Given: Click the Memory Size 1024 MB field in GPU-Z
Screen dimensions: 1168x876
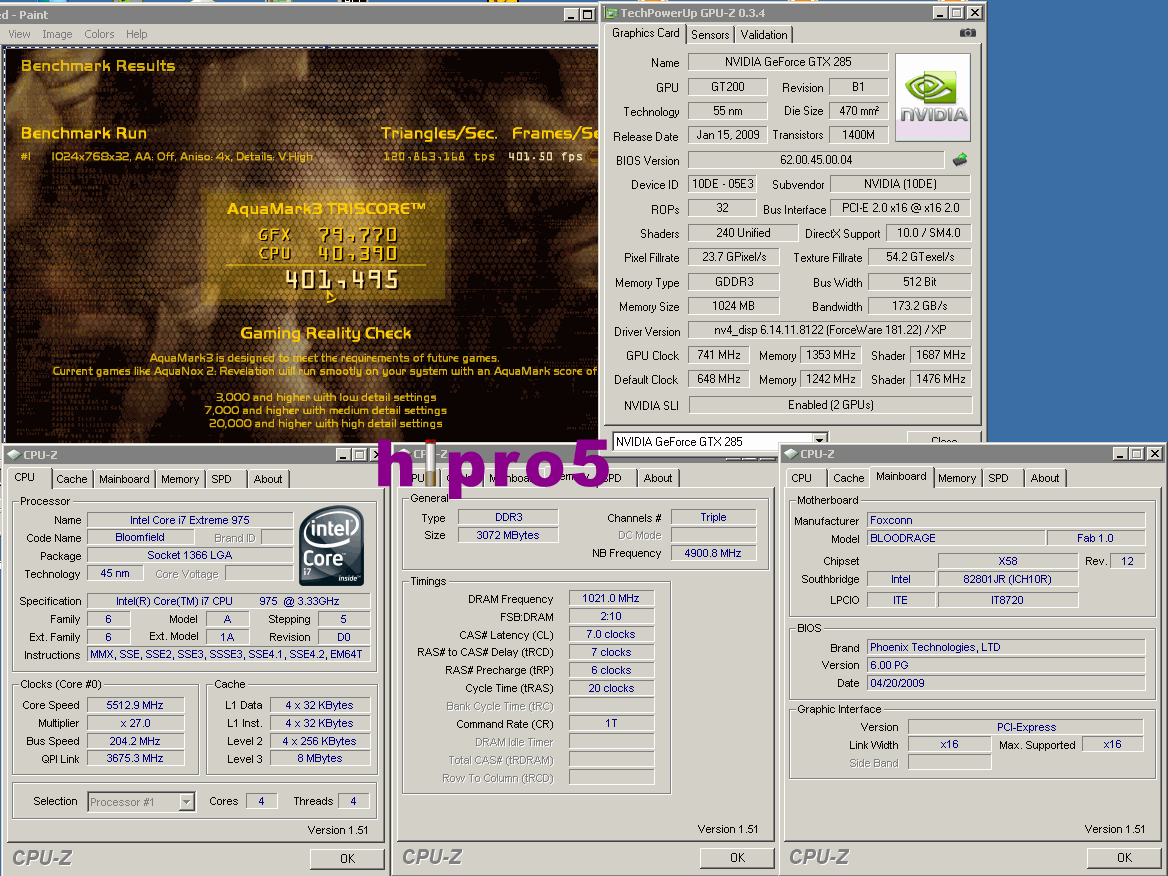Looking at the screenshot, I should coord(733,306).
